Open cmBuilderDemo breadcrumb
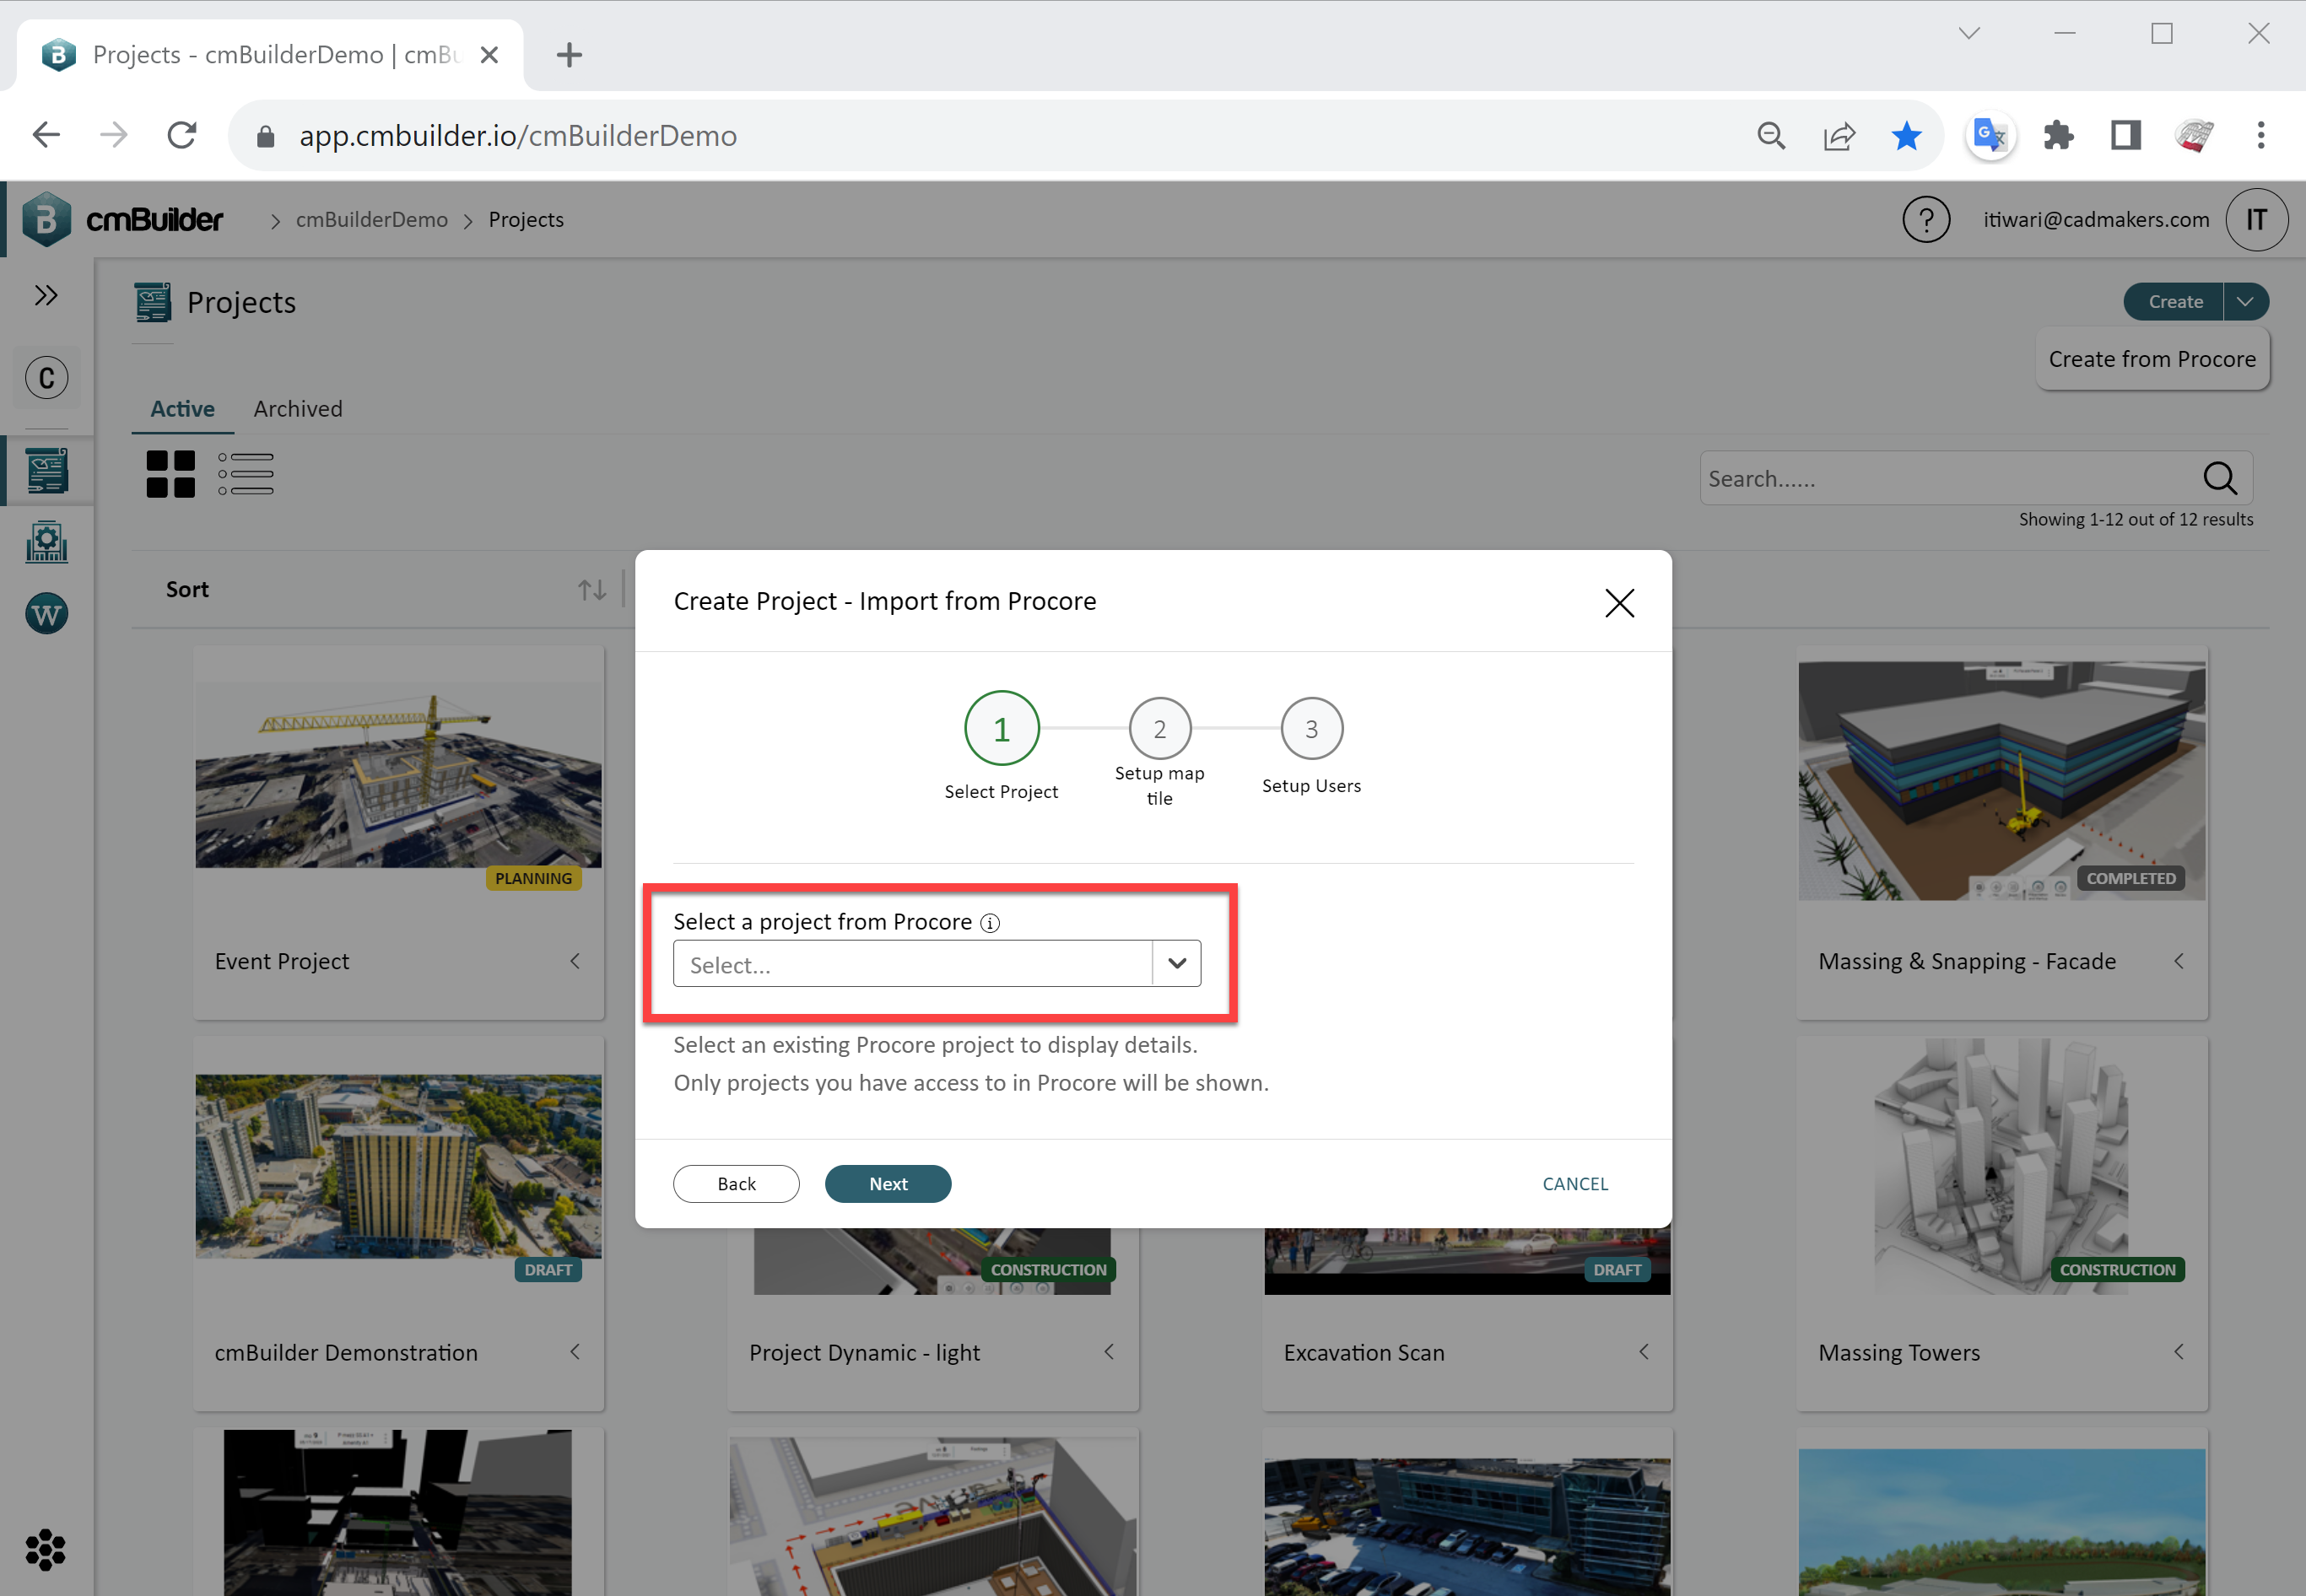 click(x=371, y=220)
